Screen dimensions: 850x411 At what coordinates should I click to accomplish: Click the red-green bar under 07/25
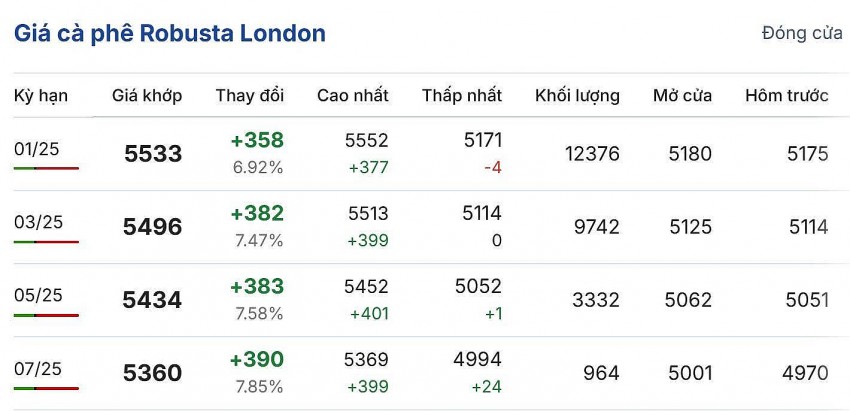click(x=46, y=387)
